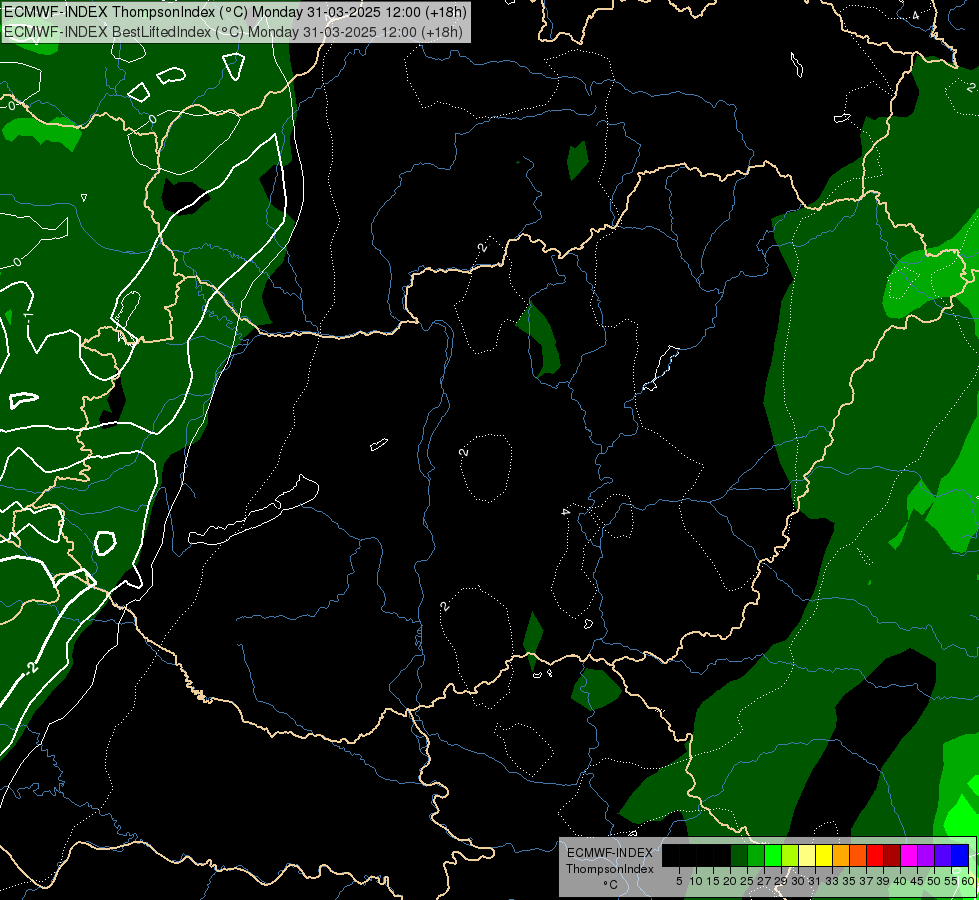Click the legend tick value 45
The height and width of the screenshot is (900, 979).
(917, 881)
